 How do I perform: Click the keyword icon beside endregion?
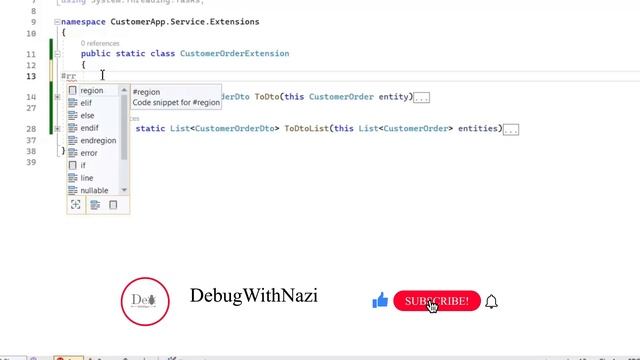pos(73,140)
